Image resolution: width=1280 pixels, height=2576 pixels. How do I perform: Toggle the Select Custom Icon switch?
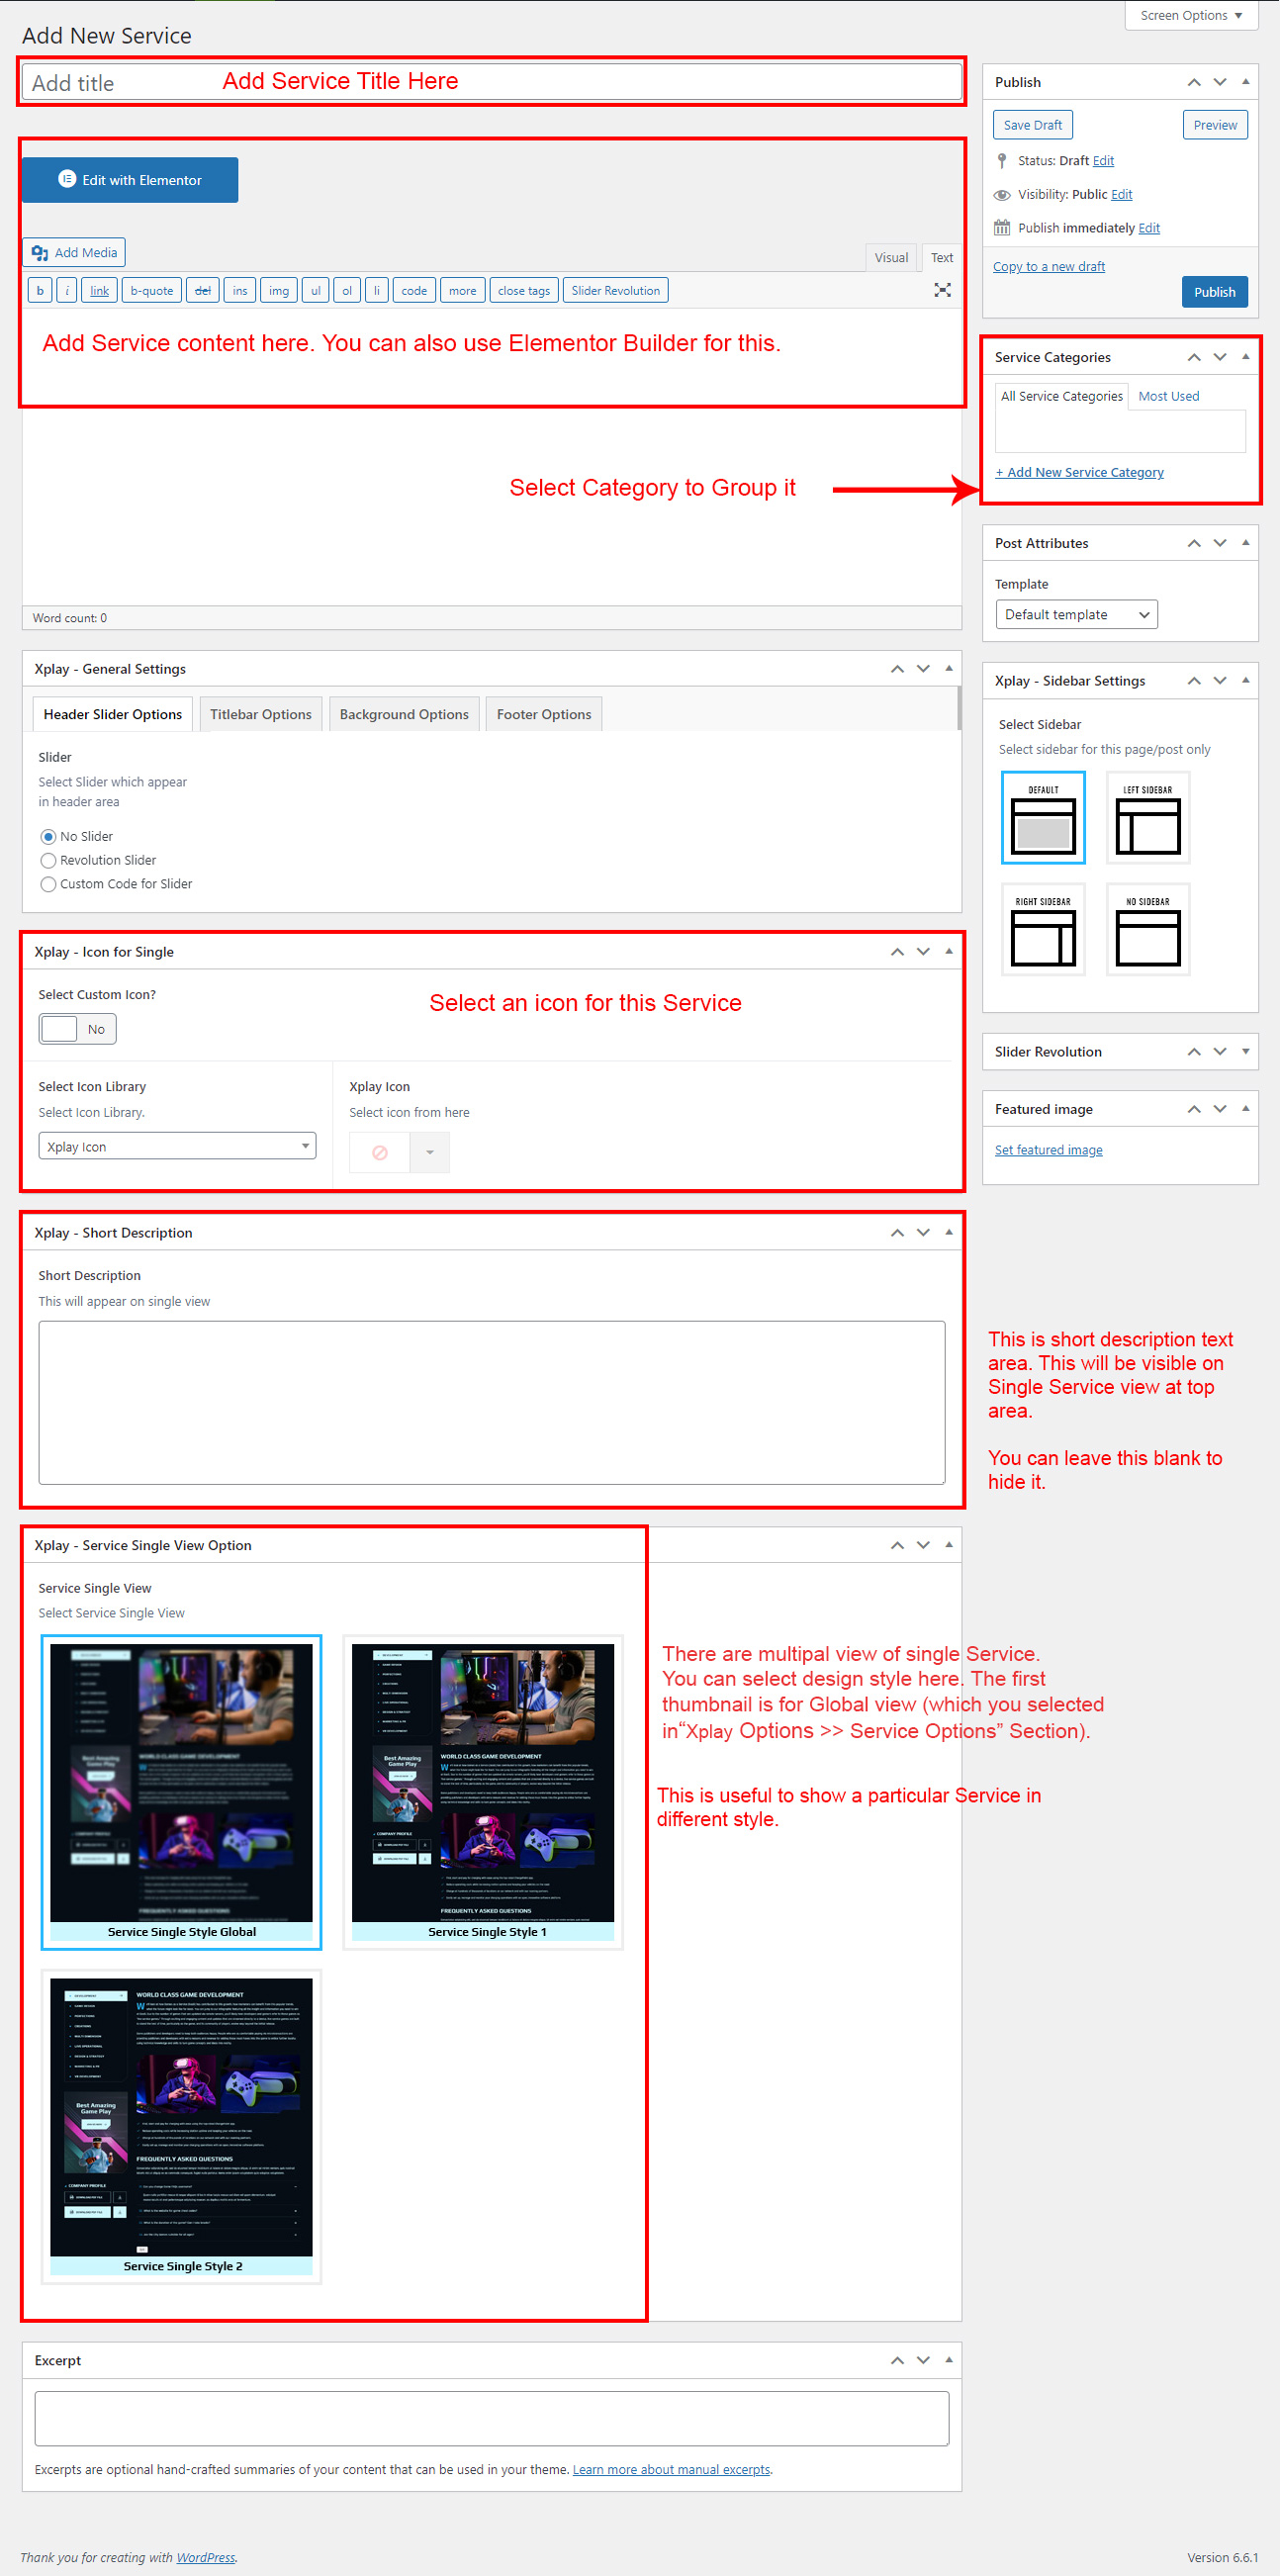pyautogui.click(x=77, y=1029)
